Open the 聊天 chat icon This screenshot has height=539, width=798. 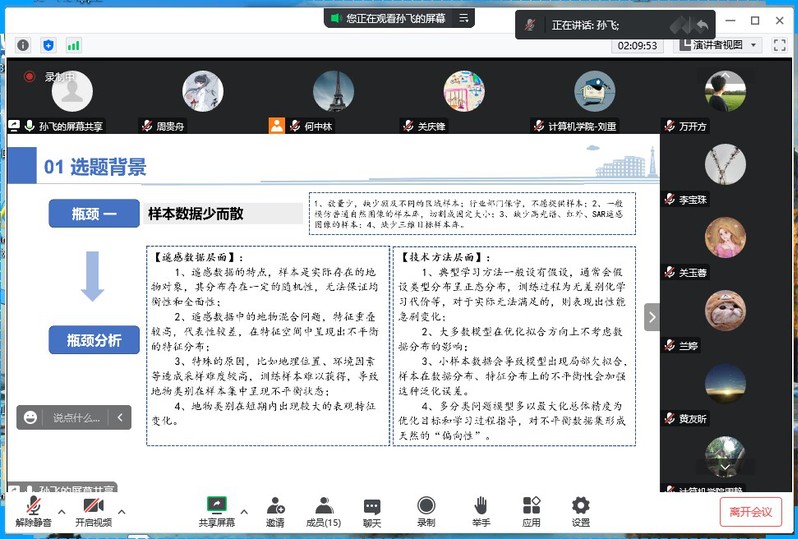372,506
